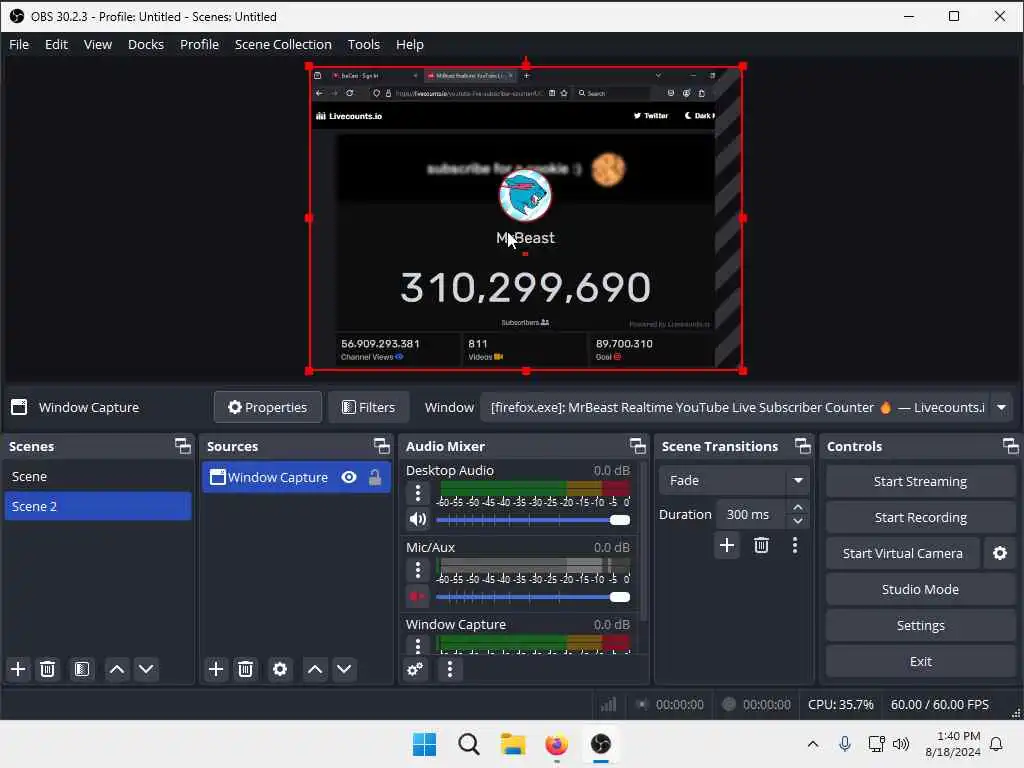Open transition properties three-dot menu
Viewport: 1024px width, 768px height.
[795, 545]
